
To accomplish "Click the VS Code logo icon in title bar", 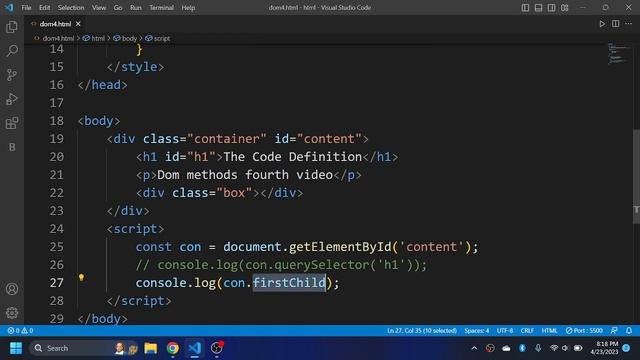I will [x=9, y=8].
